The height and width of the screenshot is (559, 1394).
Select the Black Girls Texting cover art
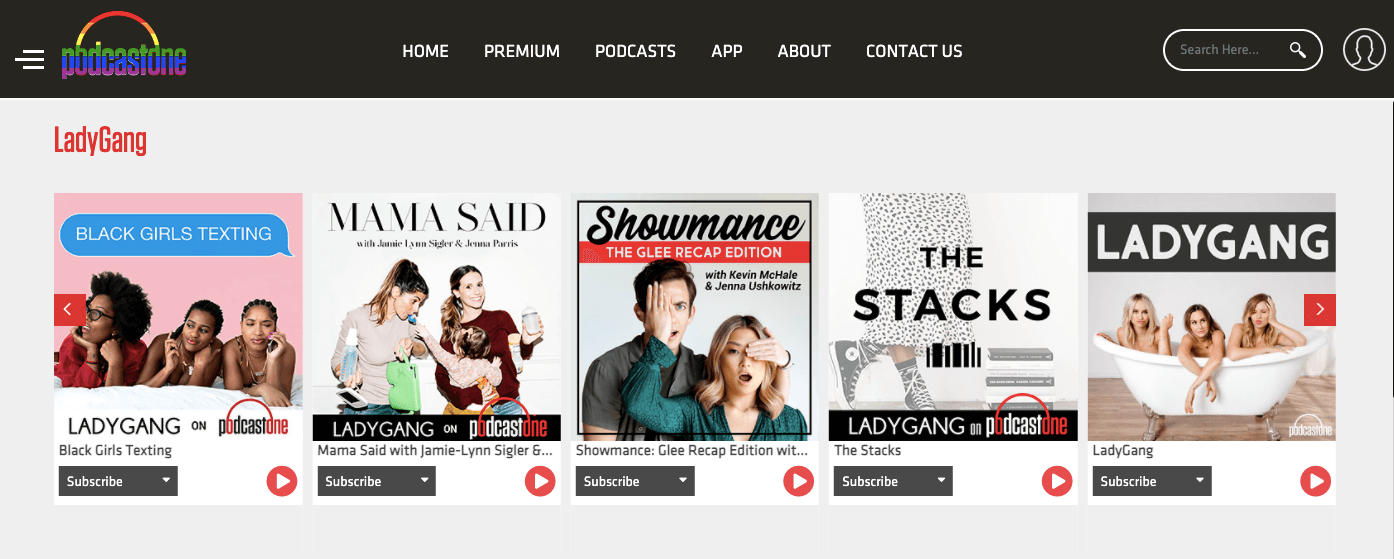(178, 317)
